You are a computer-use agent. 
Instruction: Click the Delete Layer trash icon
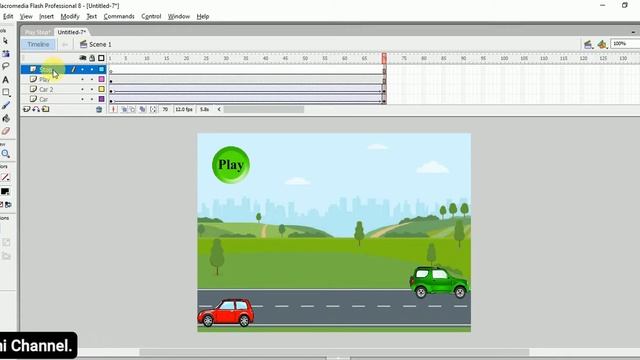click(99, 109)
